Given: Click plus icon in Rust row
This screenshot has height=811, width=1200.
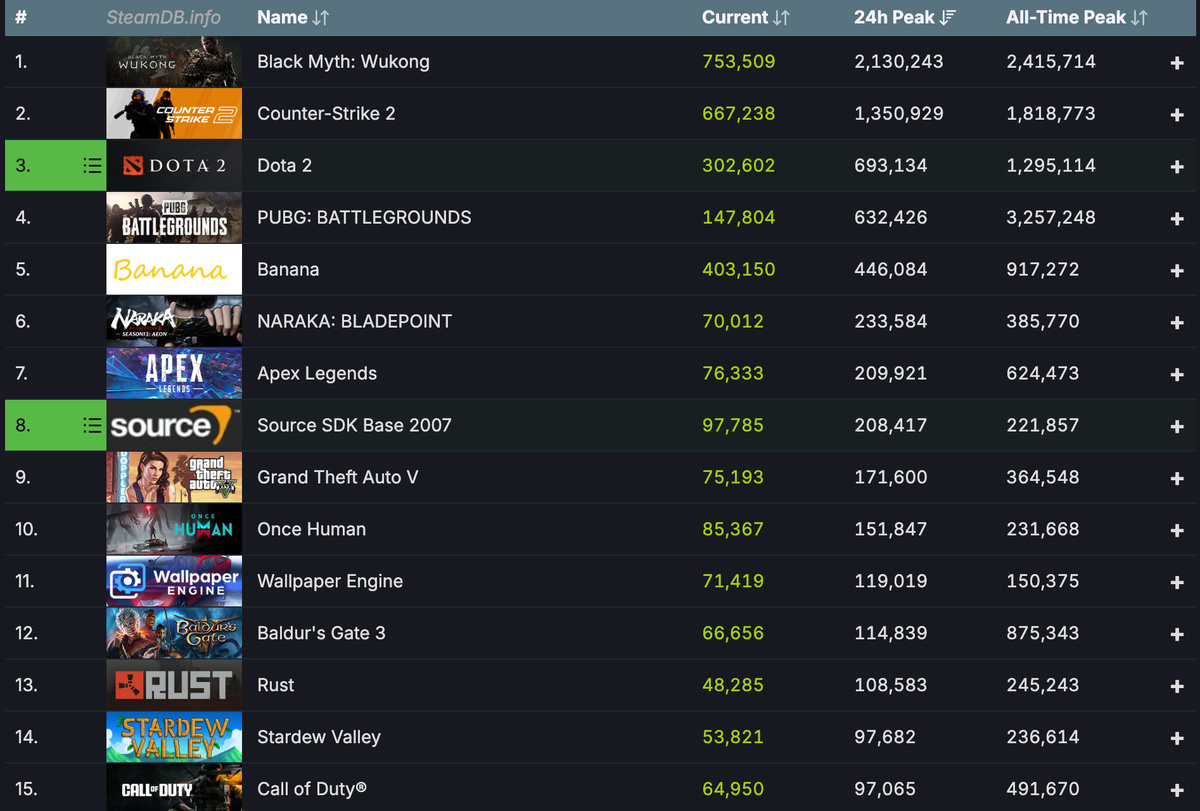Looking at the screenshot, I should 1177,686.
